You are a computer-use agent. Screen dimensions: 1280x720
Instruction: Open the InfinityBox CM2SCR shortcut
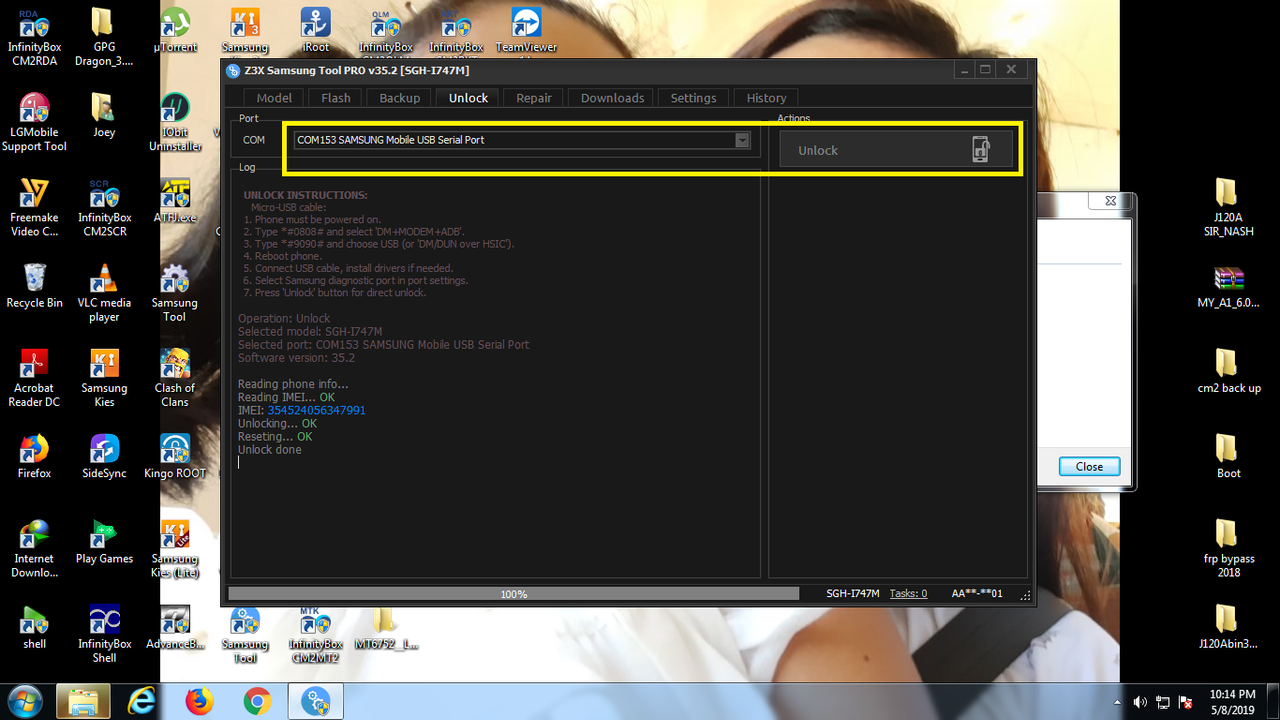click(x=104, y=208)
